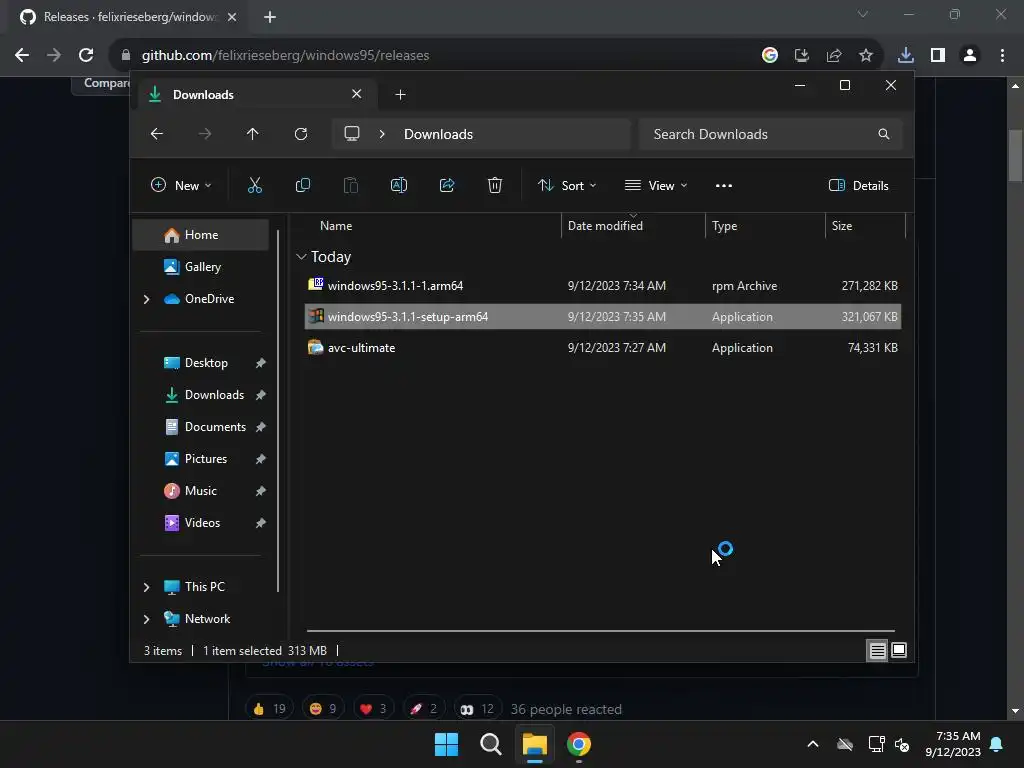Open taskbar Search
Image resolution: width=1024 pixels, height=768 pixels.
pyautogui.click(x=490, y=744)
